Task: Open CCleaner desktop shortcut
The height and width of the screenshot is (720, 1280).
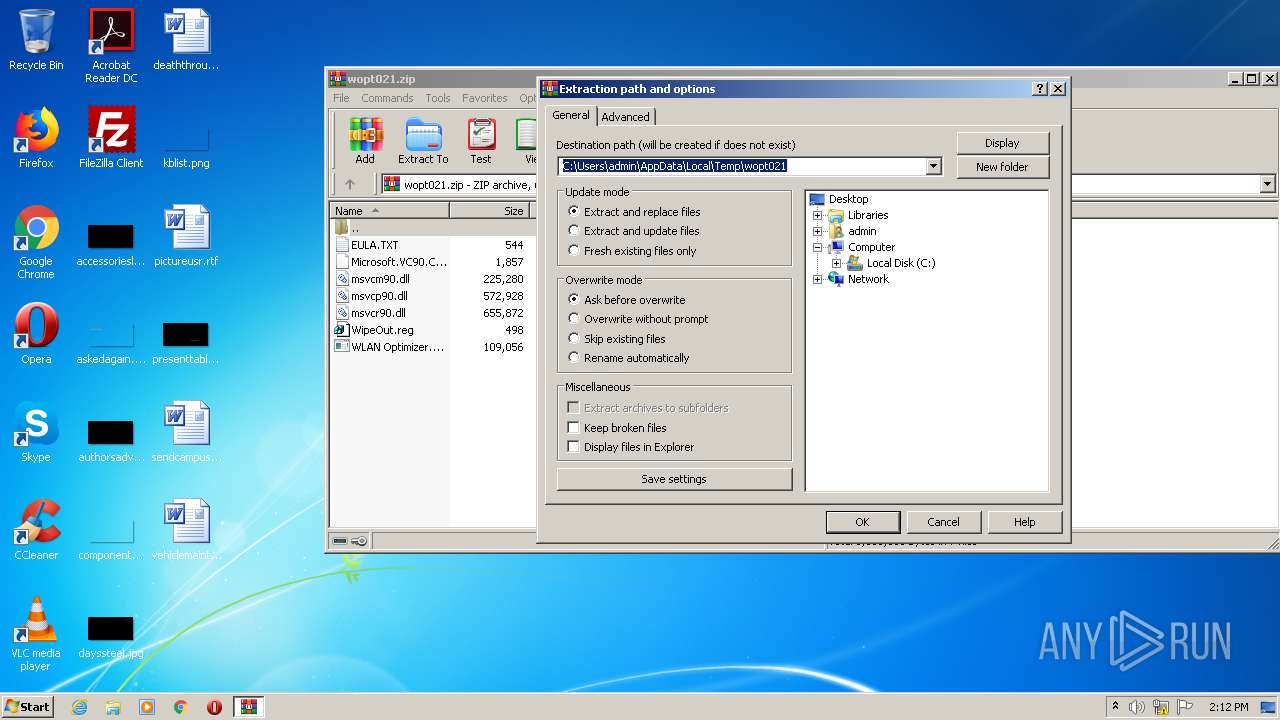Action: [36, 530]
